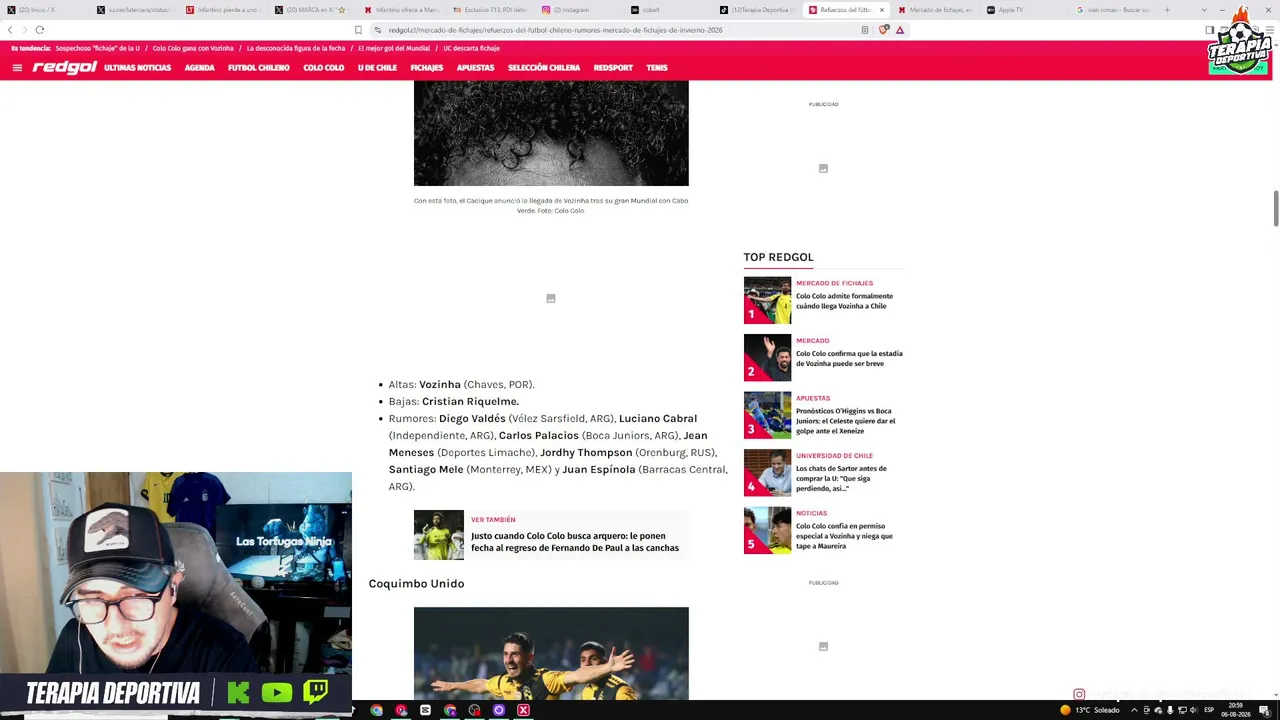This screenshot has height=720, width=1280.
Task: Open trending link Colo Colo gana con Vozinha
Action: click(x=193, y=48)
